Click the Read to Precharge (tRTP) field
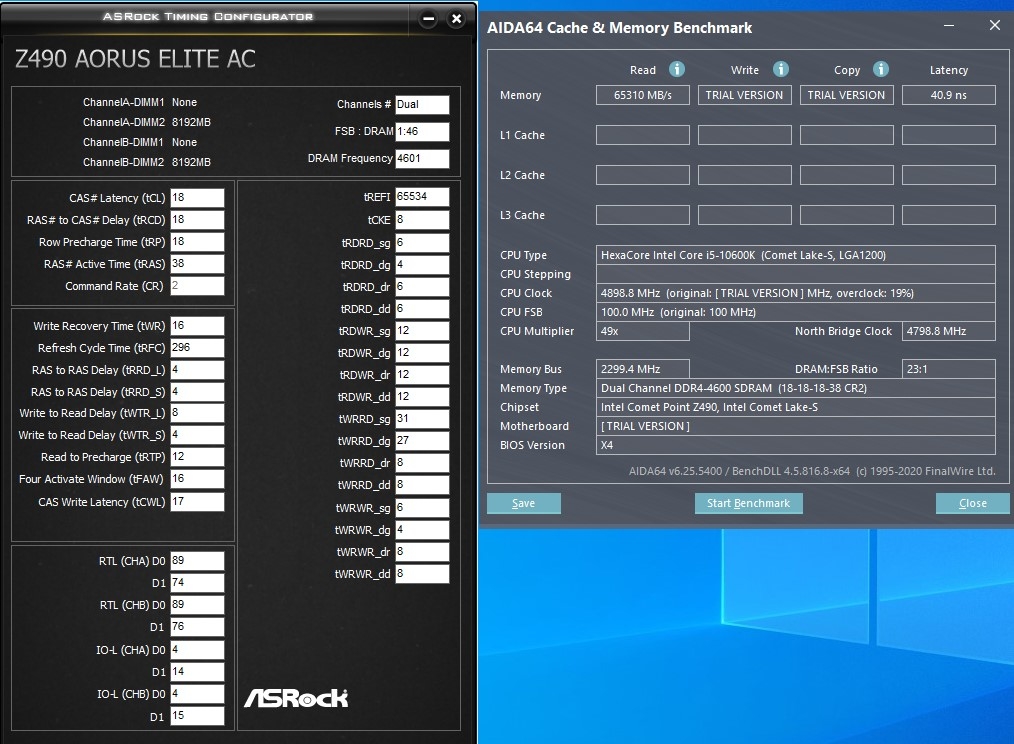The height and width of the screenshot is (744, 1014). 197,457
